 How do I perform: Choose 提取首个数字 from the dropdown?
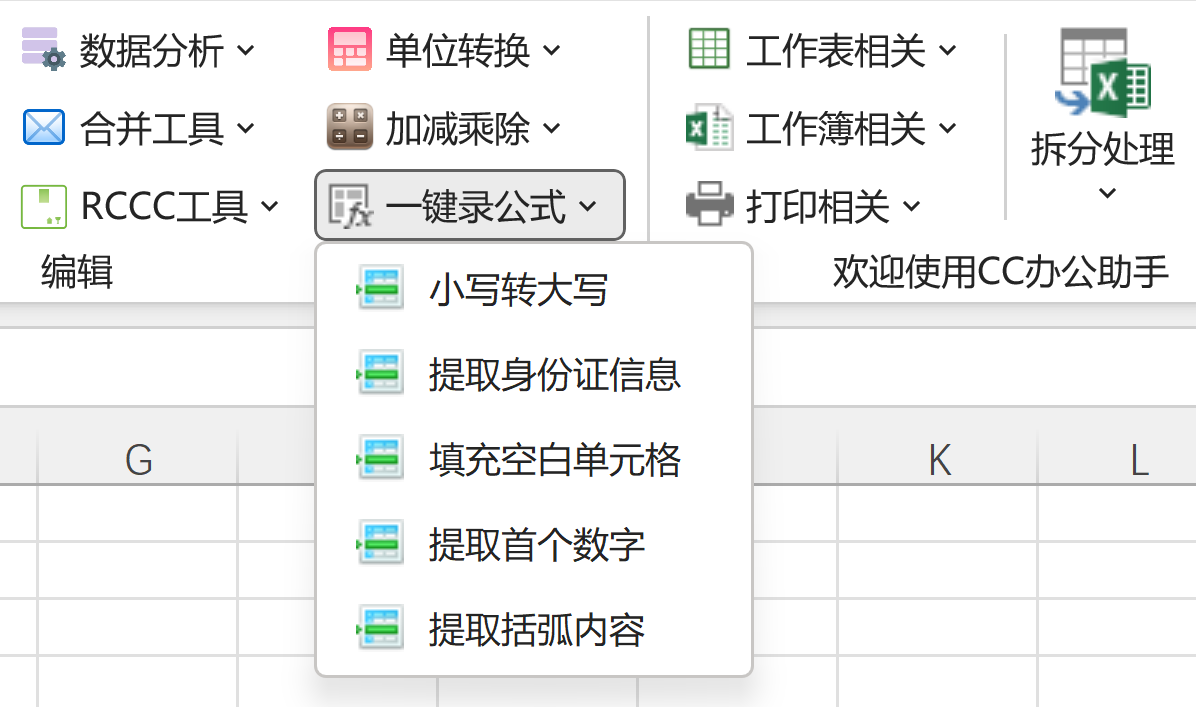click(536, 545)
